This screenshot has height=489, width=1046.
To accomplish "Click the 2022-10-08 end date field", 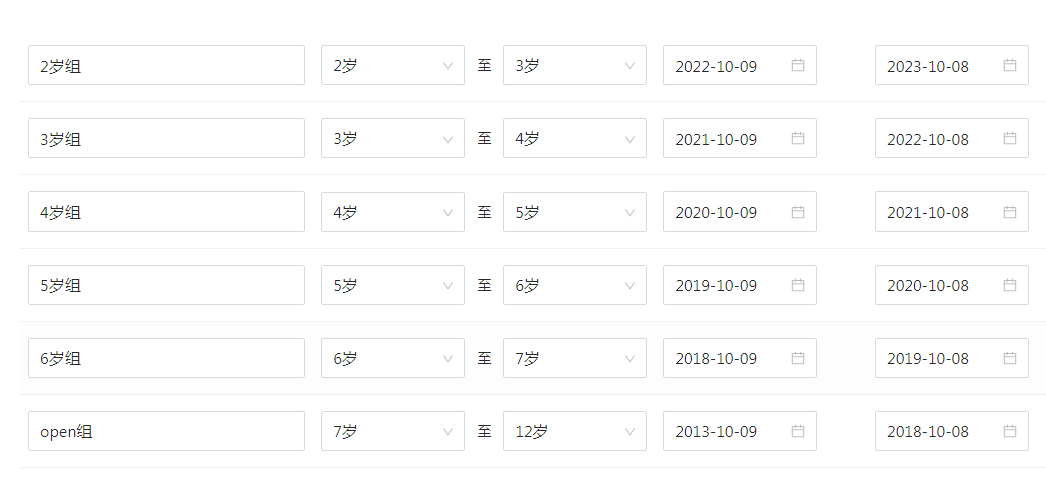I will tap(952, 139).
